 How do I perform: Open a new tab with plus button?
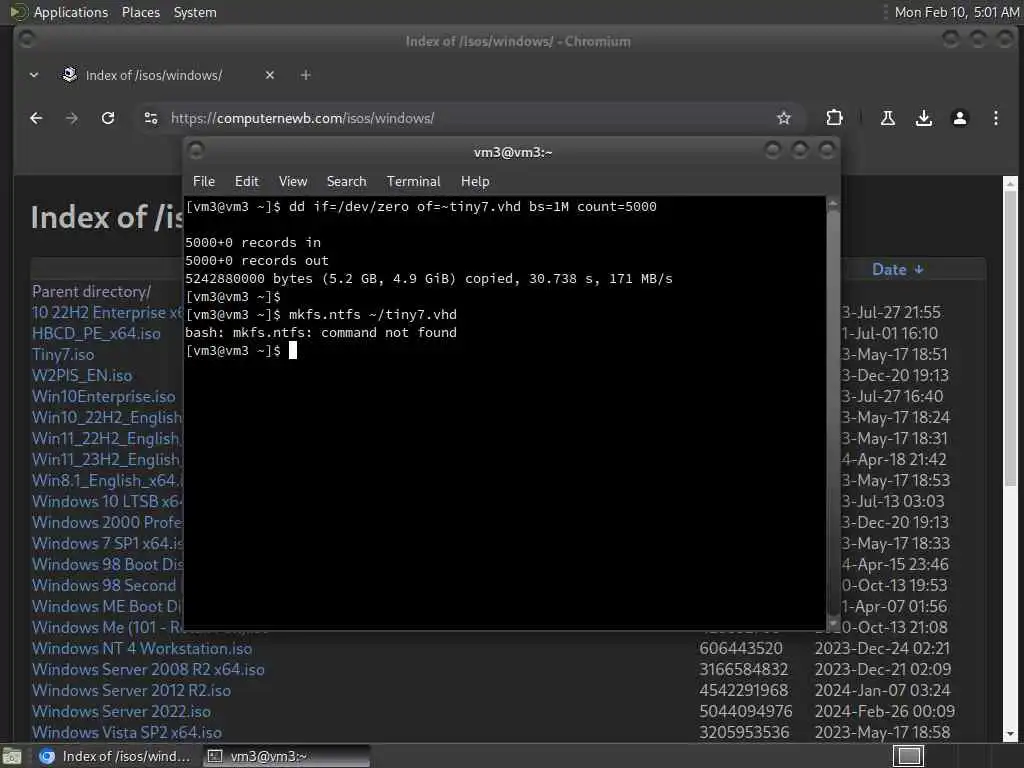click(305, 75)
